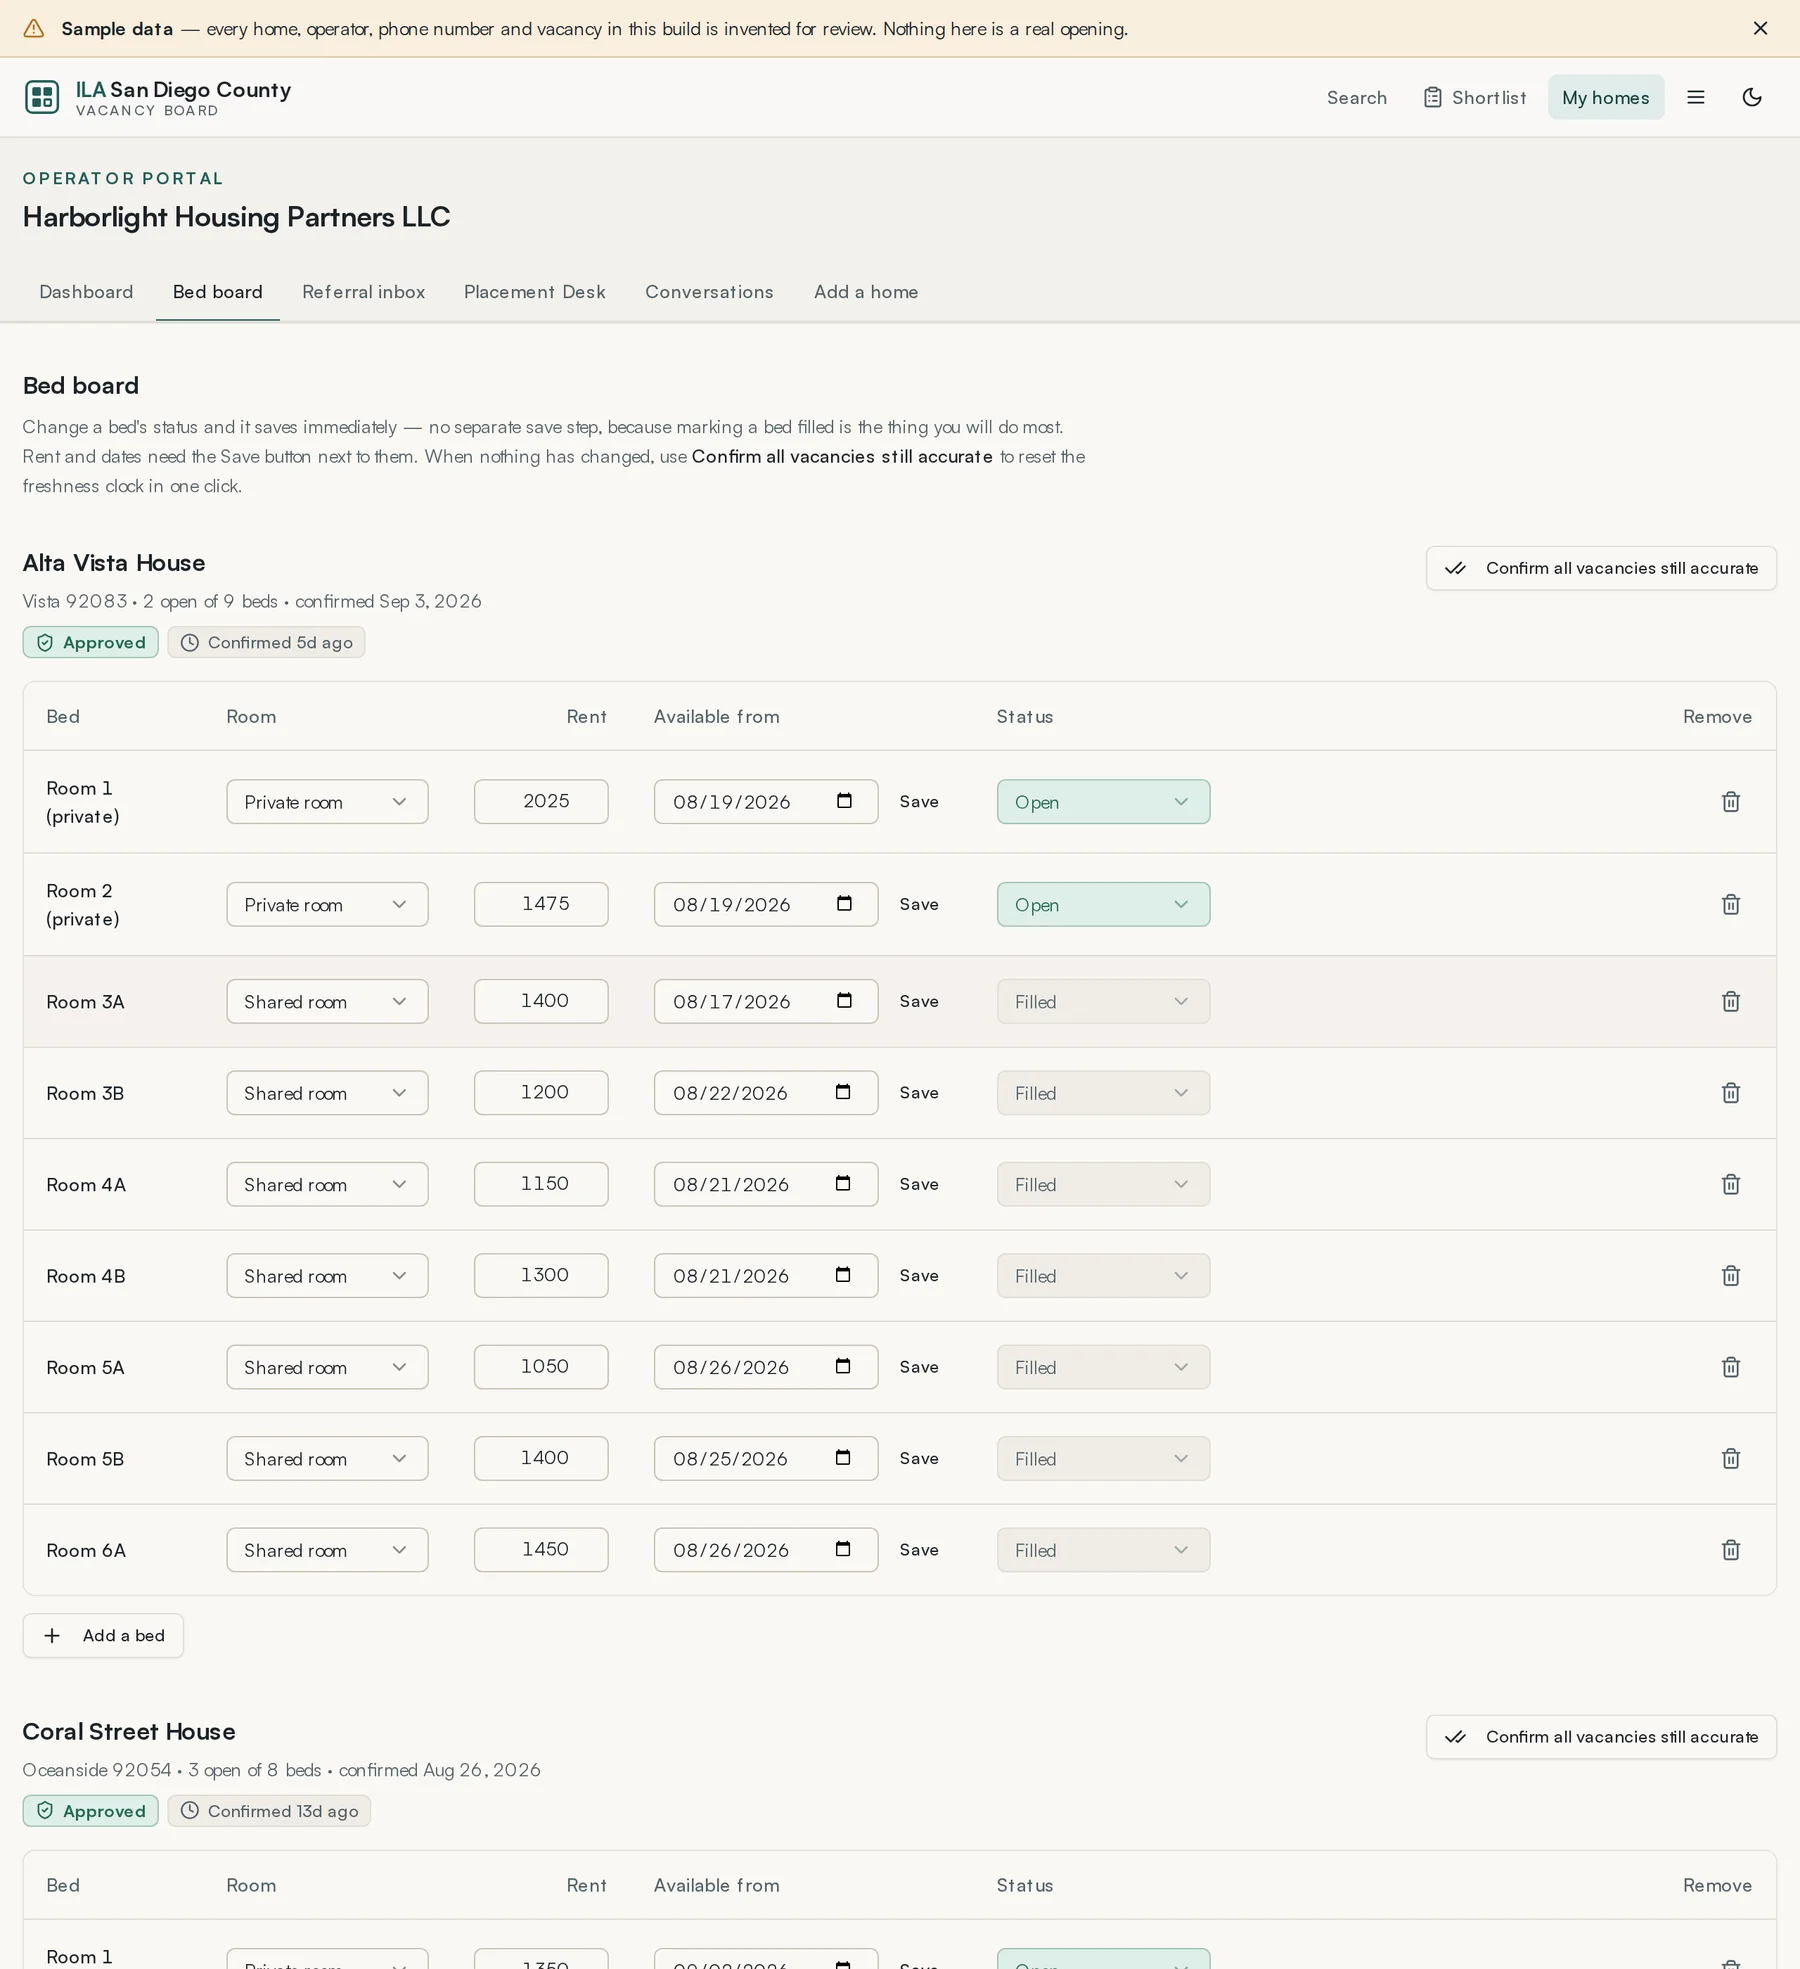Screen dimensions: 1800x1969
Task: Confirm all vacancies for Alta Vista House
Action: (x=1601, y=568)
